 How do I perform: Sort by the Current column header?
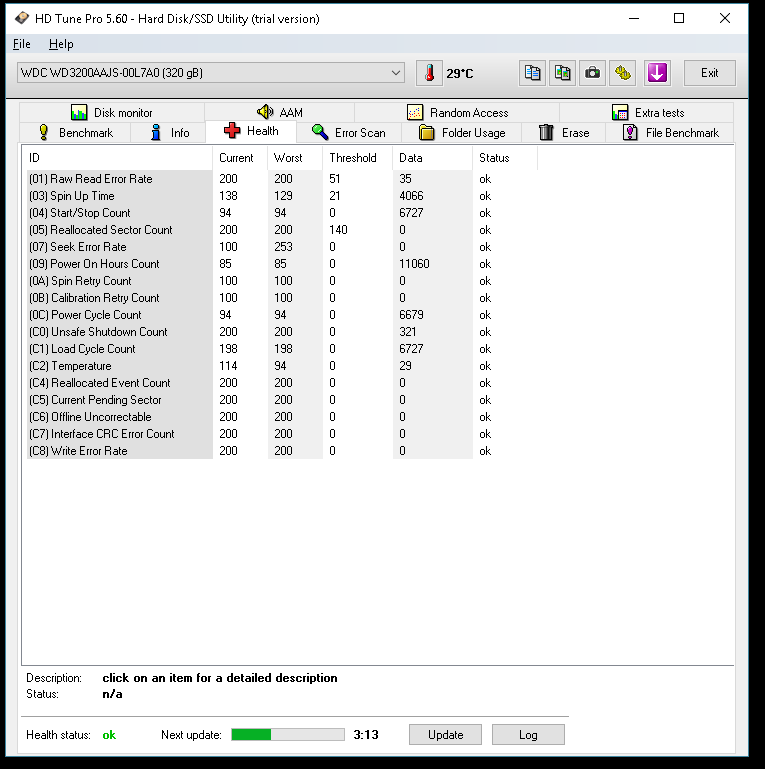click(x=240, y=158)
